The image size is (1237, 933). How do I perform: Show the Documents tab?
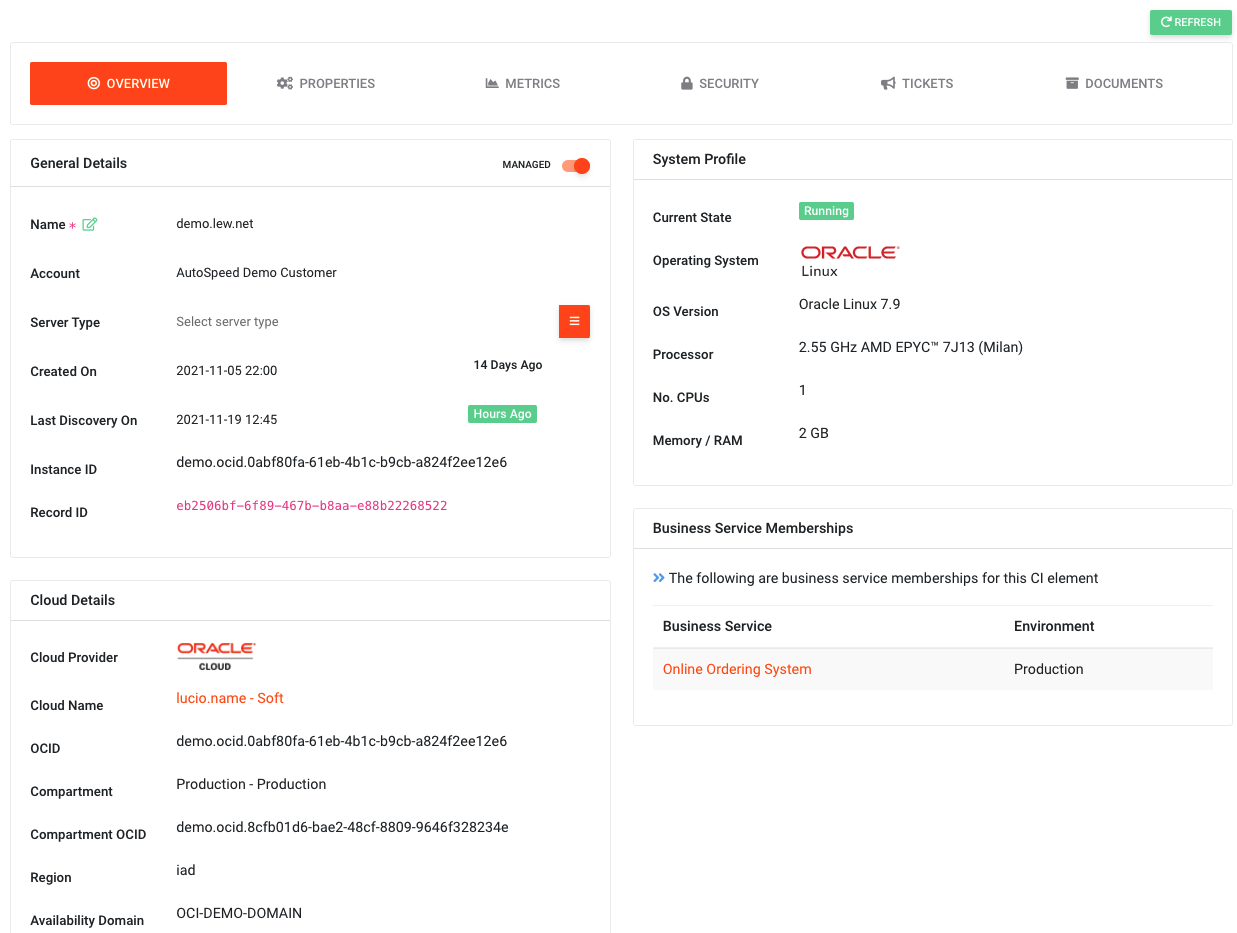pyautogui.click(x=1114, y=83)
